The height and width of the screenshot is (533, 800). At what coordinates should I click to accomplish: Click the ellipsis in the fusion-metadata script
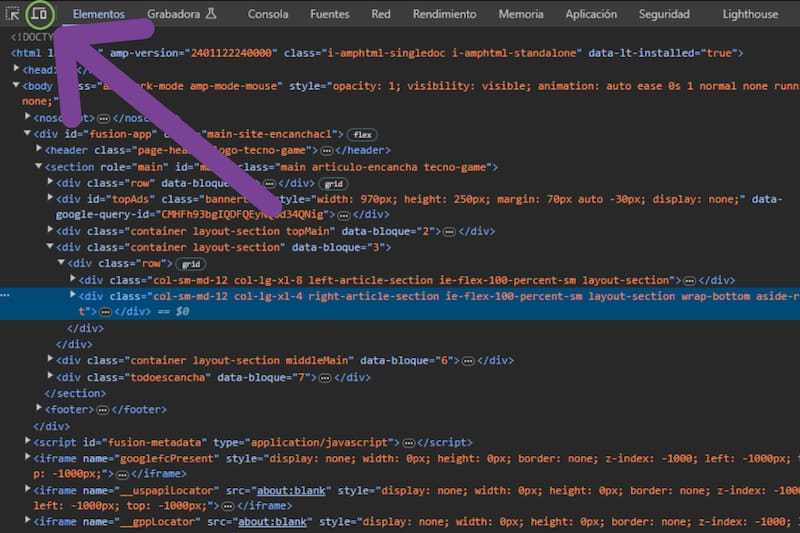coord(408,442)
